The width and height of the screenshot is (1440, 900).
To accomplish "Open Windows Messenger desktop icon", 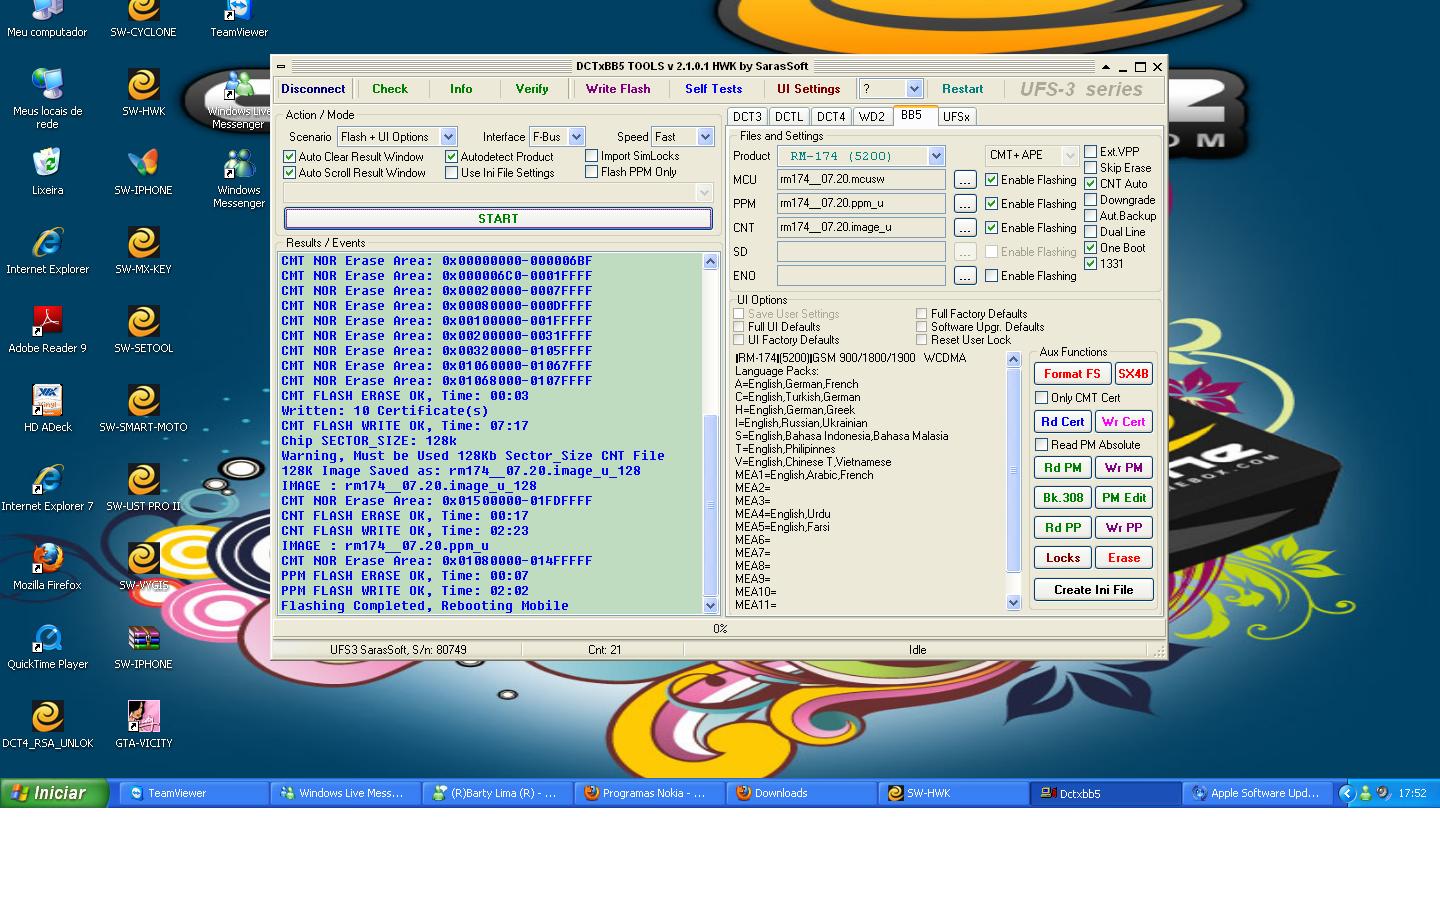I will pos(238,176).
